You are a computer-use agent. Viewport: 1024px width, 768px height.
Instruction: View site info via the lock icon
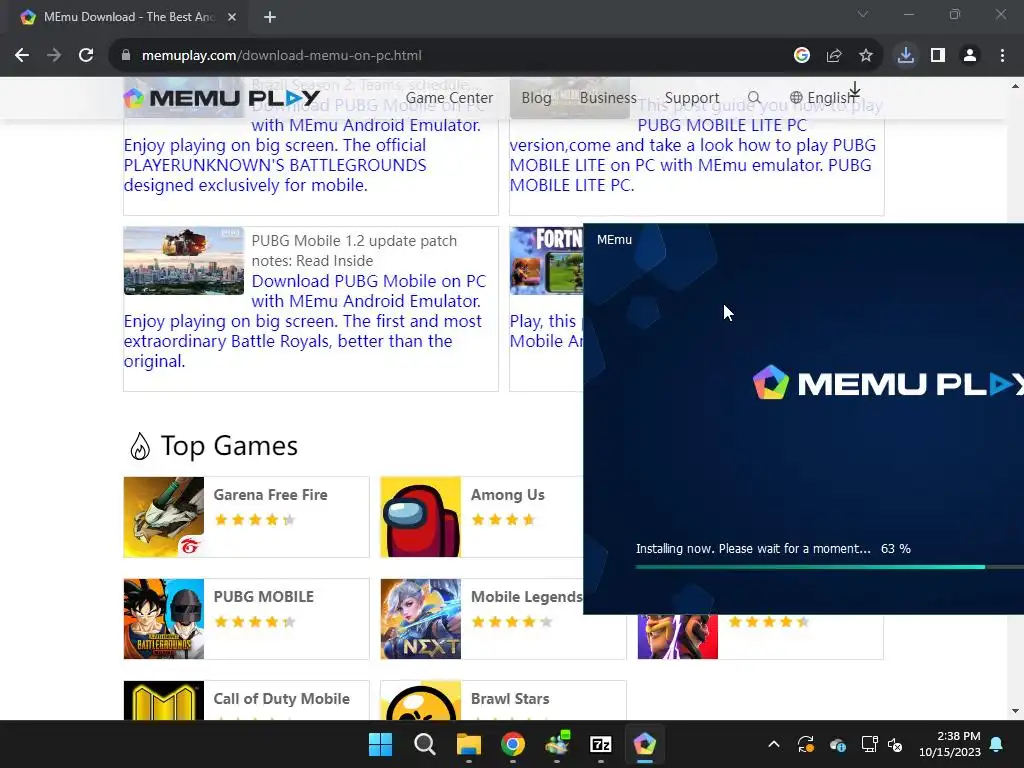pos(126,56)
